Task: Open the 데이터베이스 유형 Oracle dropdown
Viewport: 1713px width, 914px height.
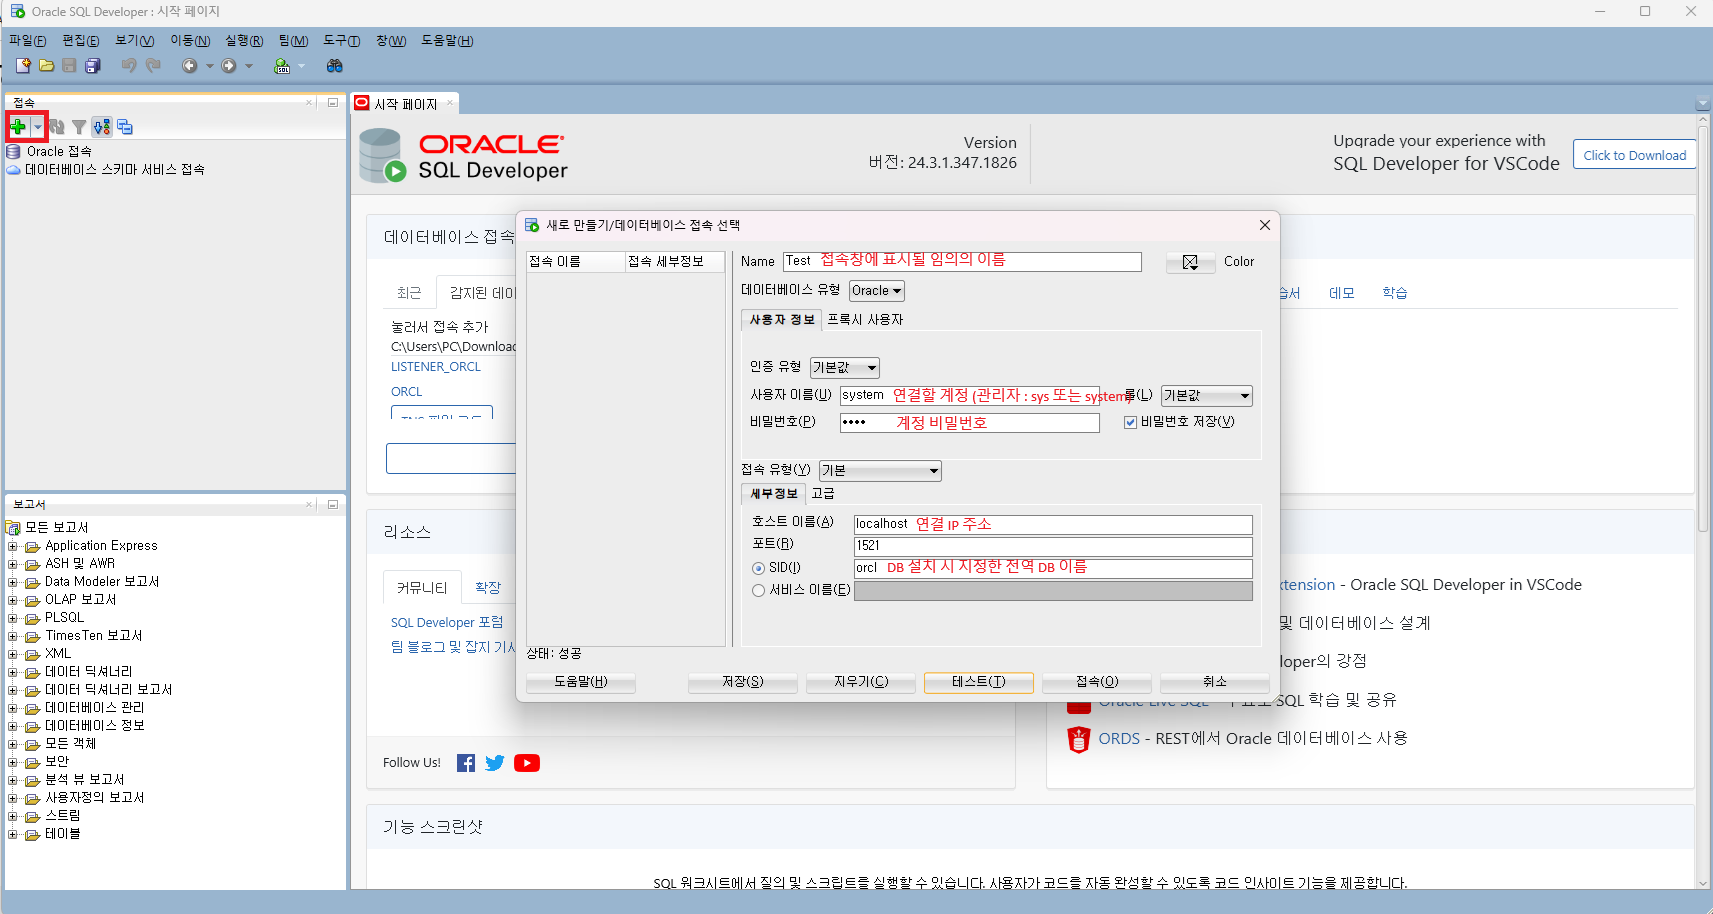Action: pos(877,291)
